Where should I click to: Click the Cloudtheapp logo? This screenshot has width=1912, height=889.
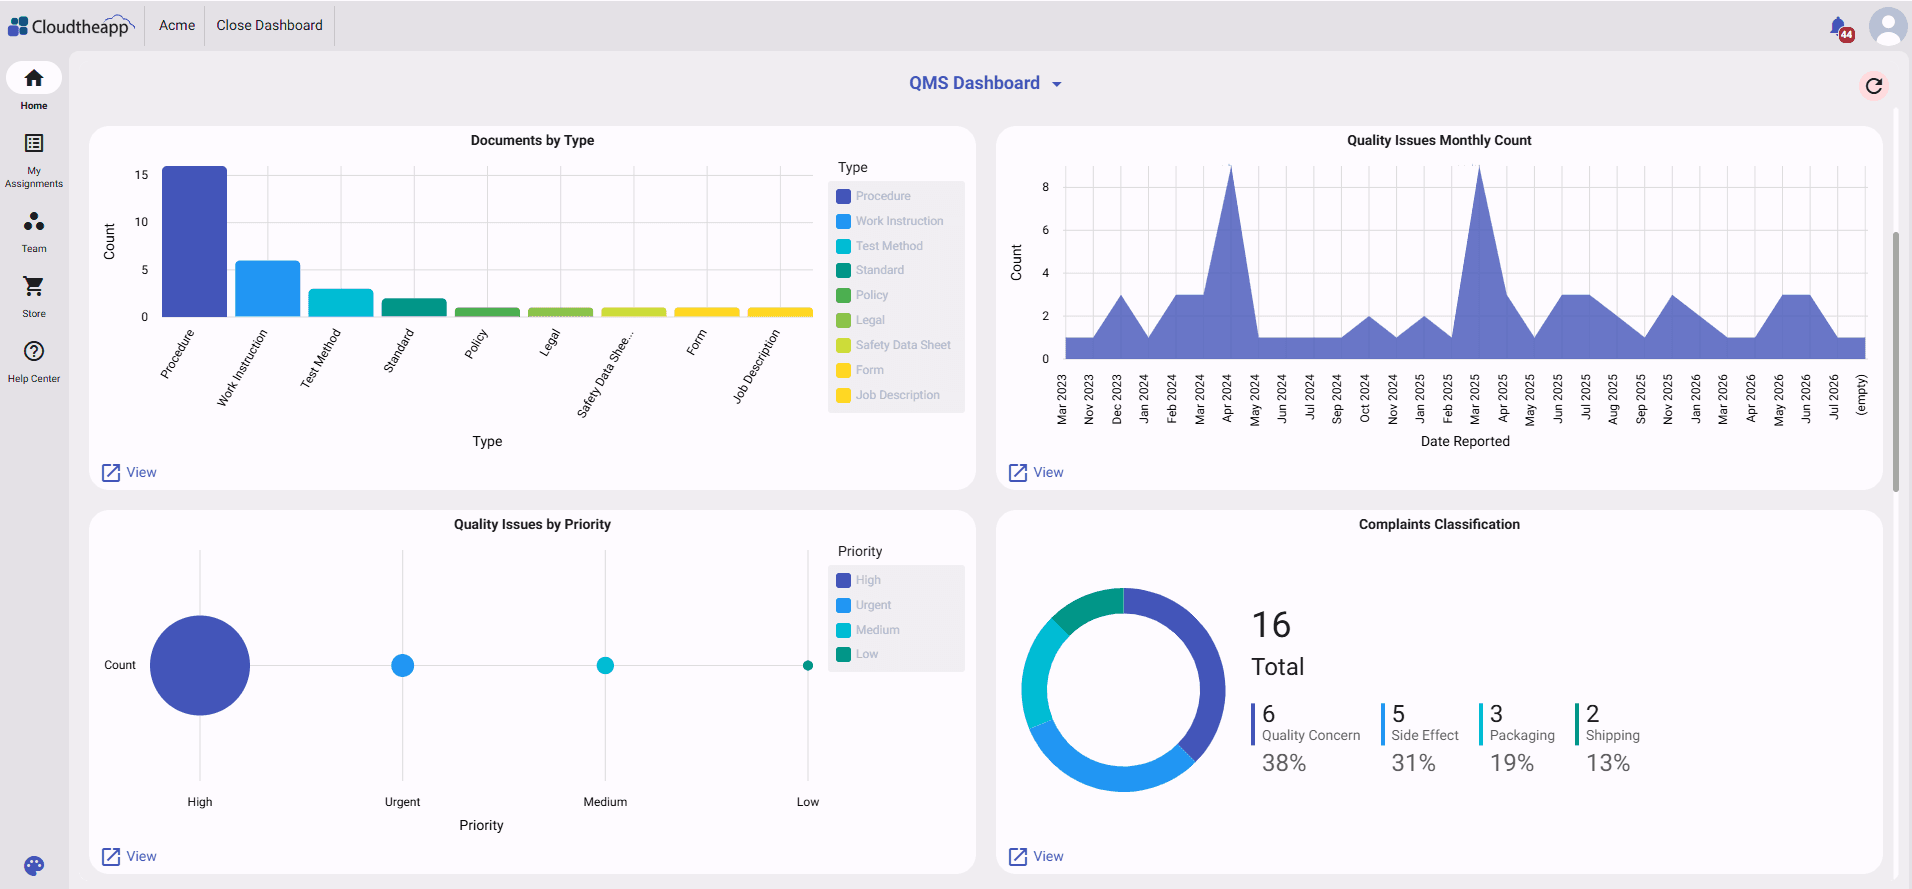(x=71, y=26)
